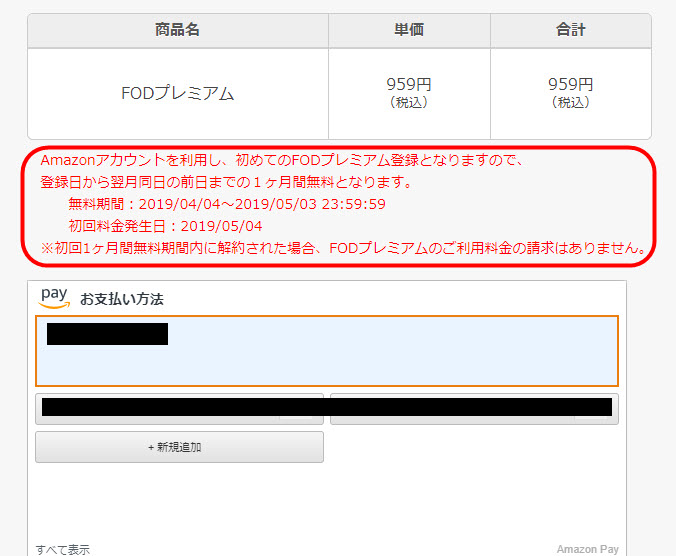This screenshot has width=676, height=556.
Task: Click the blacked-out card name in selected box
Action: [x=107, y=334]
